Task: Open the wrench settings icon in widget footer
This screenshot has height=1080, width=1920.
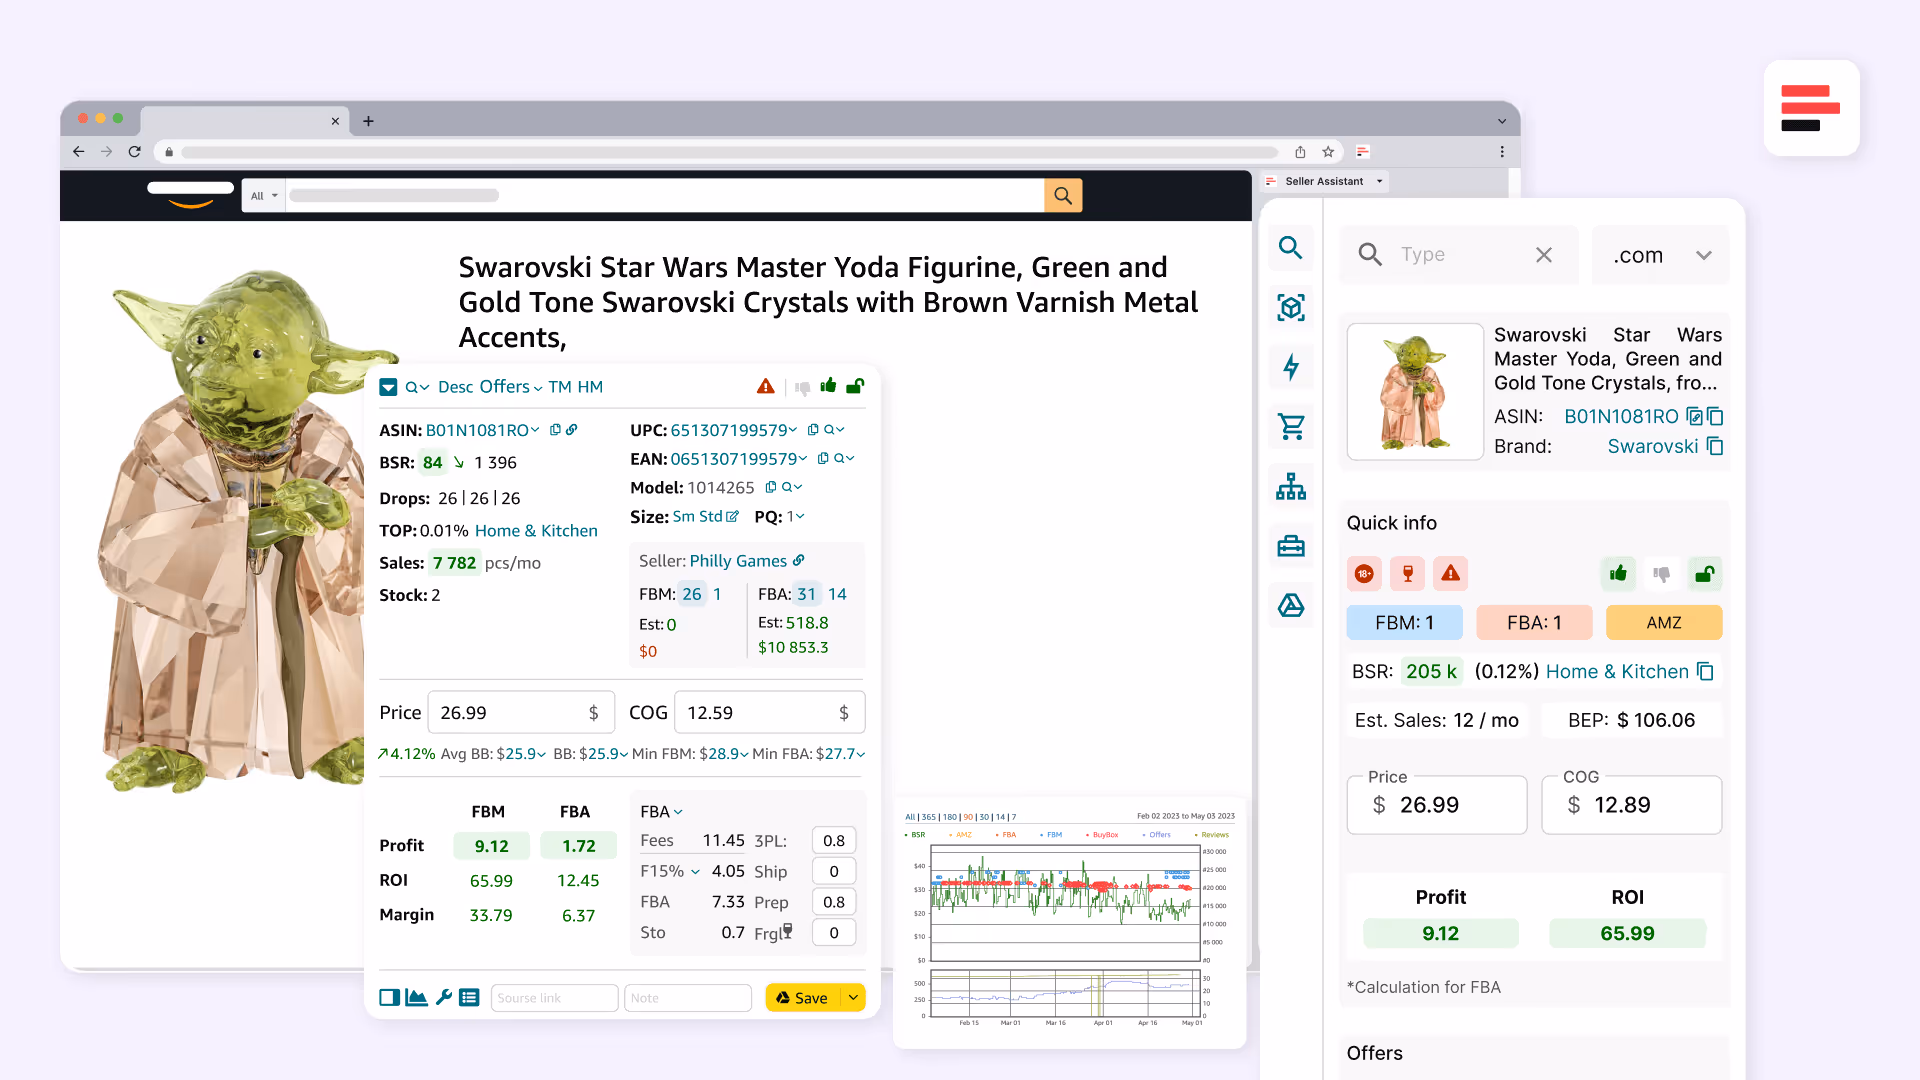Action: tap(444, 998)
